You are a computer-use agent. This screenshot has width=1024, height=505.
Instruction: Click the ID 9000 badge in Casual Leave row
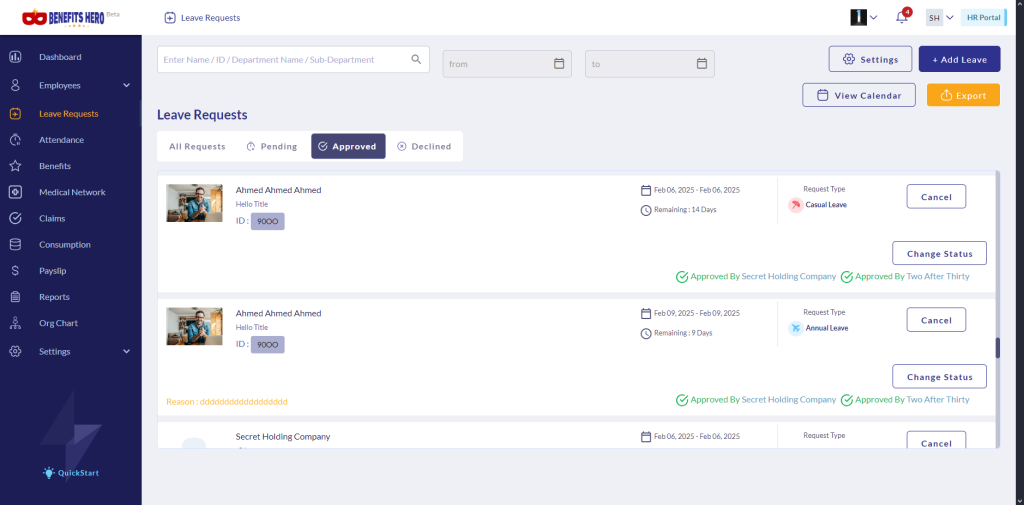click(x=268, y=221)
